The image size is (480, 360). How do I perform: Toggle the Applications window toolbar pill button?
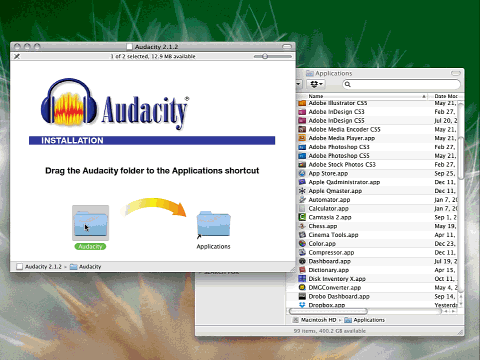tap(456, 73)
